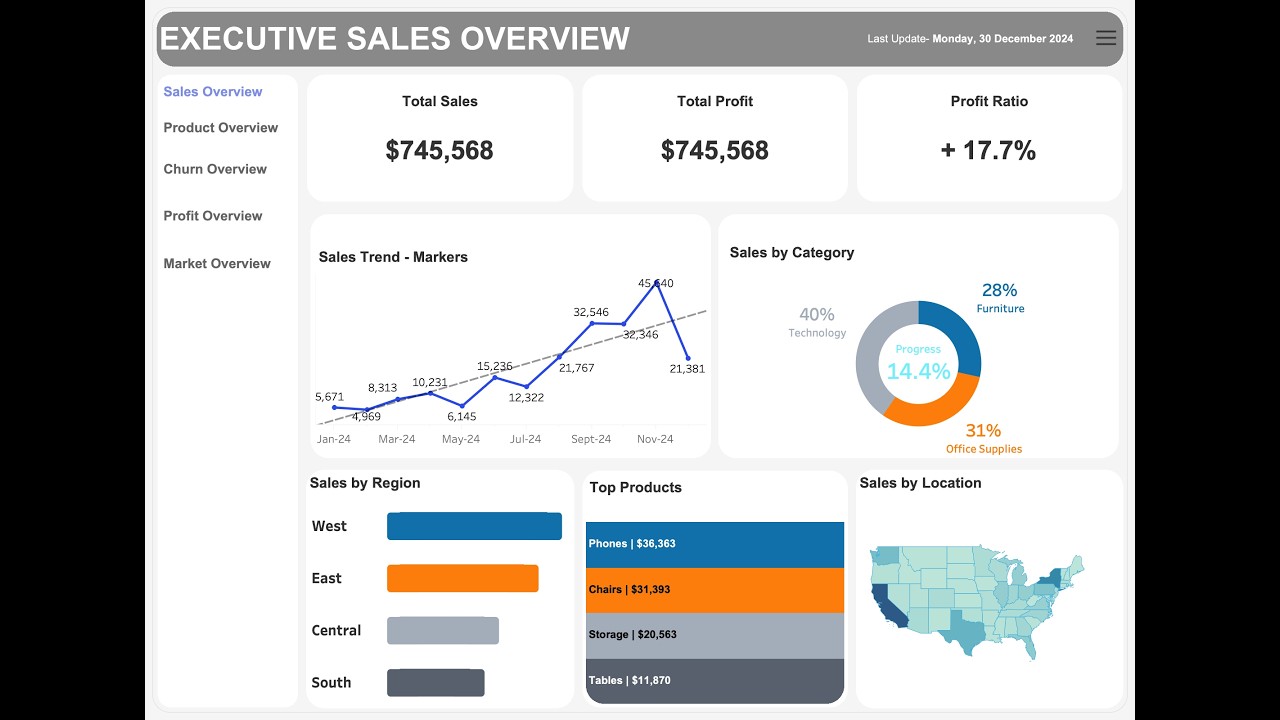Navigate to the Market Overview page
Screen dimensions: 1280x720
(217, 264)
